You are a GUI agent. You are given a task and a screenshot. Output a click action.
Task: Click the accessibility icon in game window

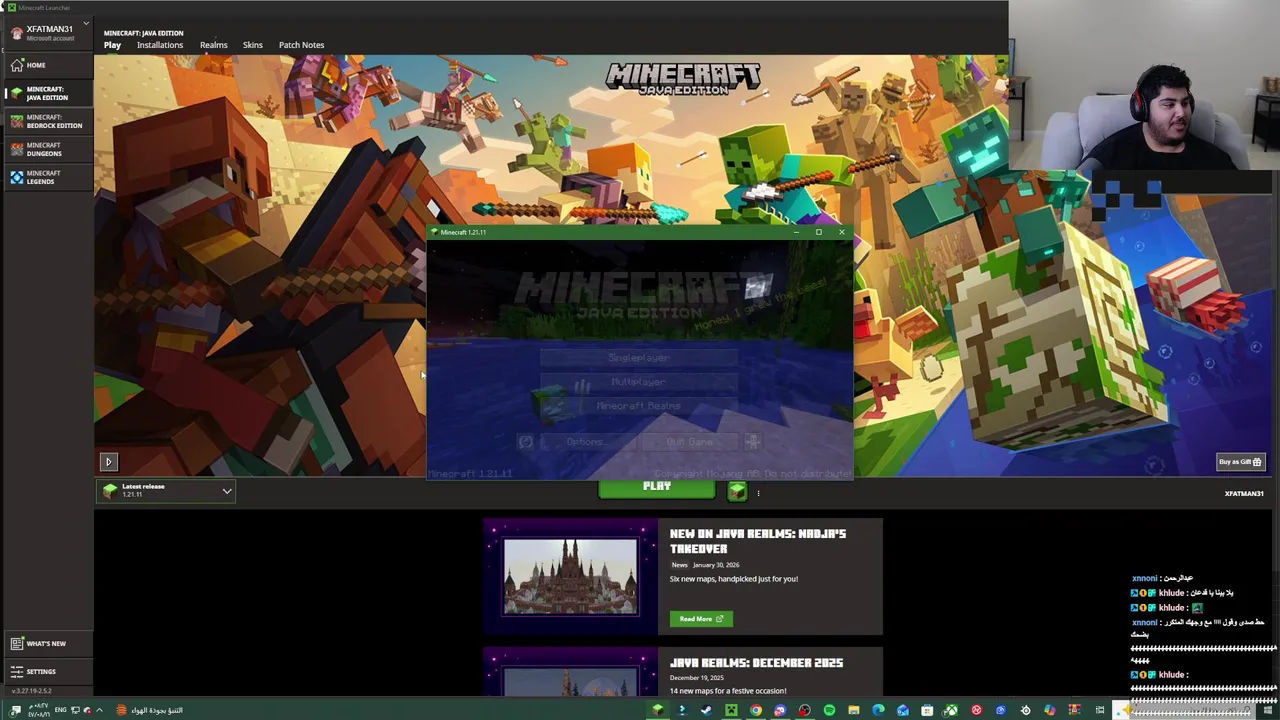pos(752,441)
